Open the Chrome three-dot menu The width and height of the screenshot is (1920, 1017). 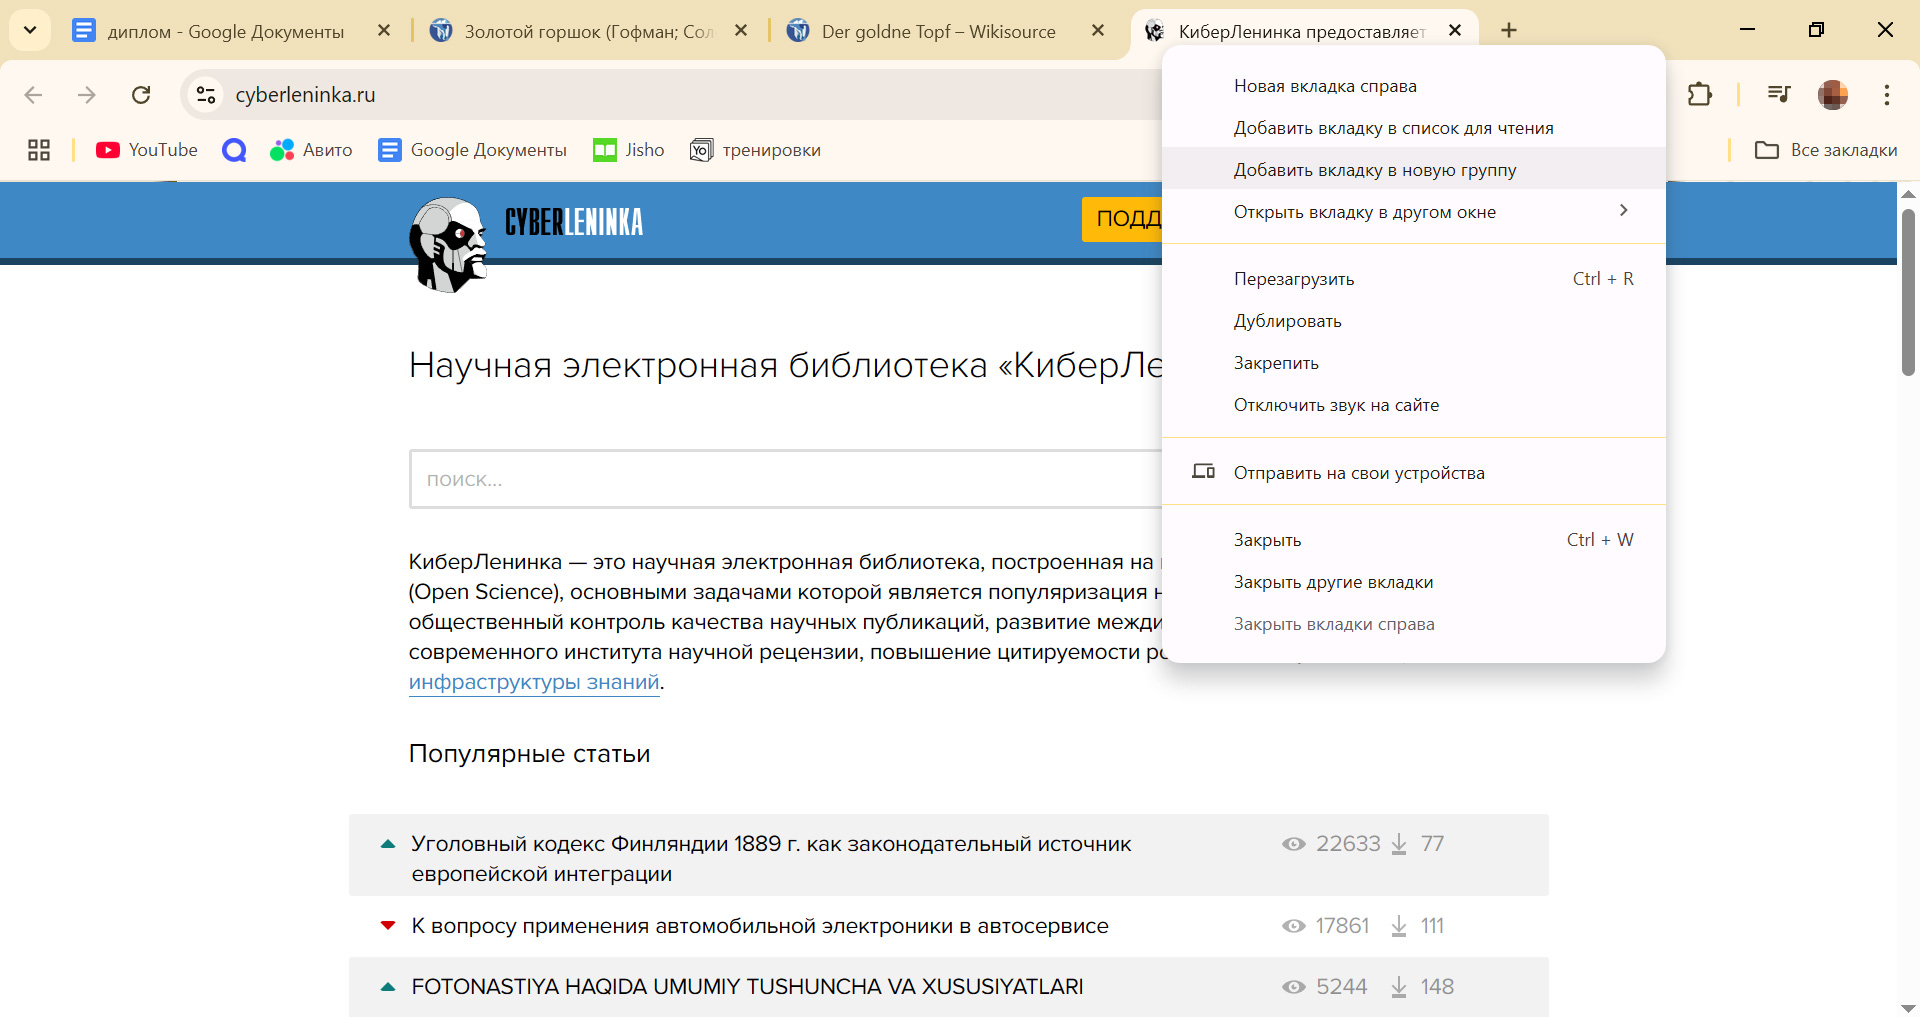pyautogui.click(x=1887, y=95)
